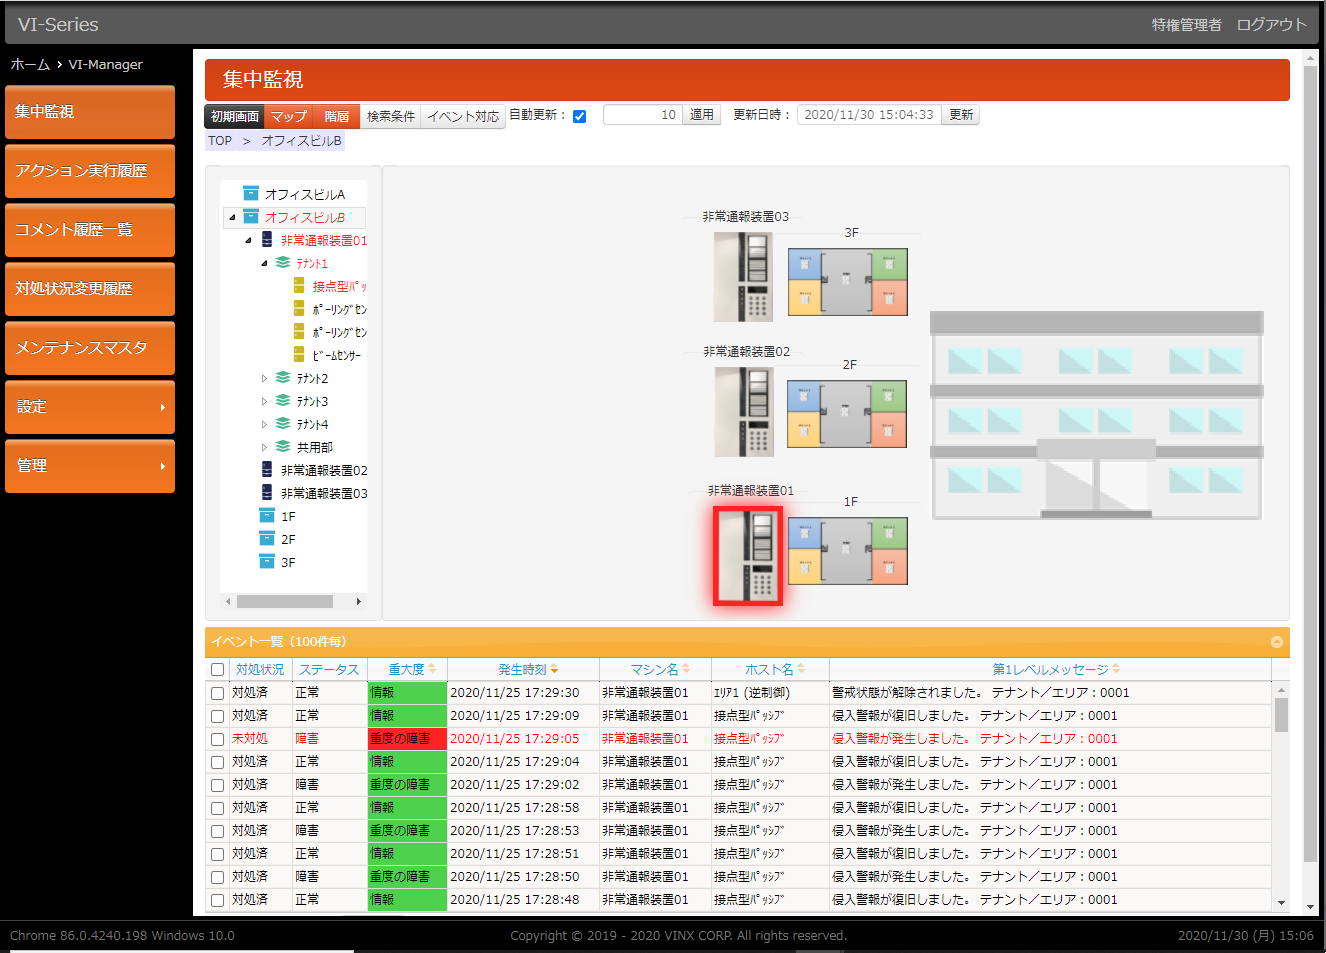Click the ﾃﾅﾝﾄ1 layers icon

[283, 263]
